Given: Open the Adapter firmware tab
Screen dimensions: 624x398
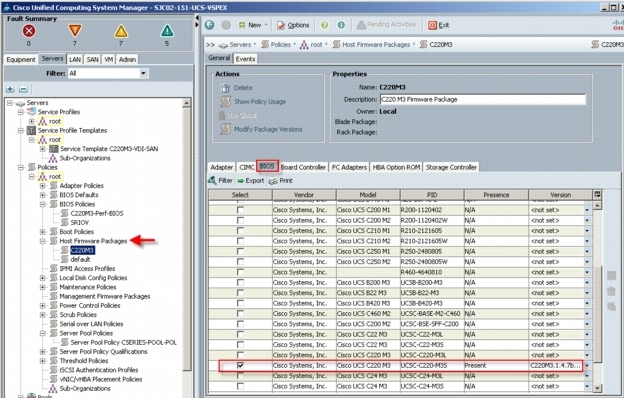Looking at the screenshot, I should [222, 167].
